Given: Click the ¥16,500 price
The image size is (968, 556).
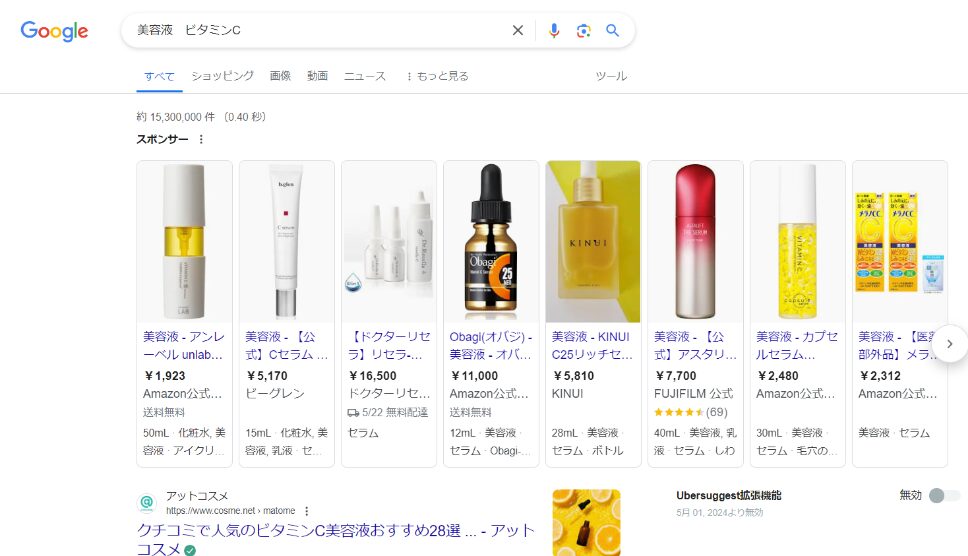Looking at the screenshot, I should pyautogui.click(x=372, y=376).
